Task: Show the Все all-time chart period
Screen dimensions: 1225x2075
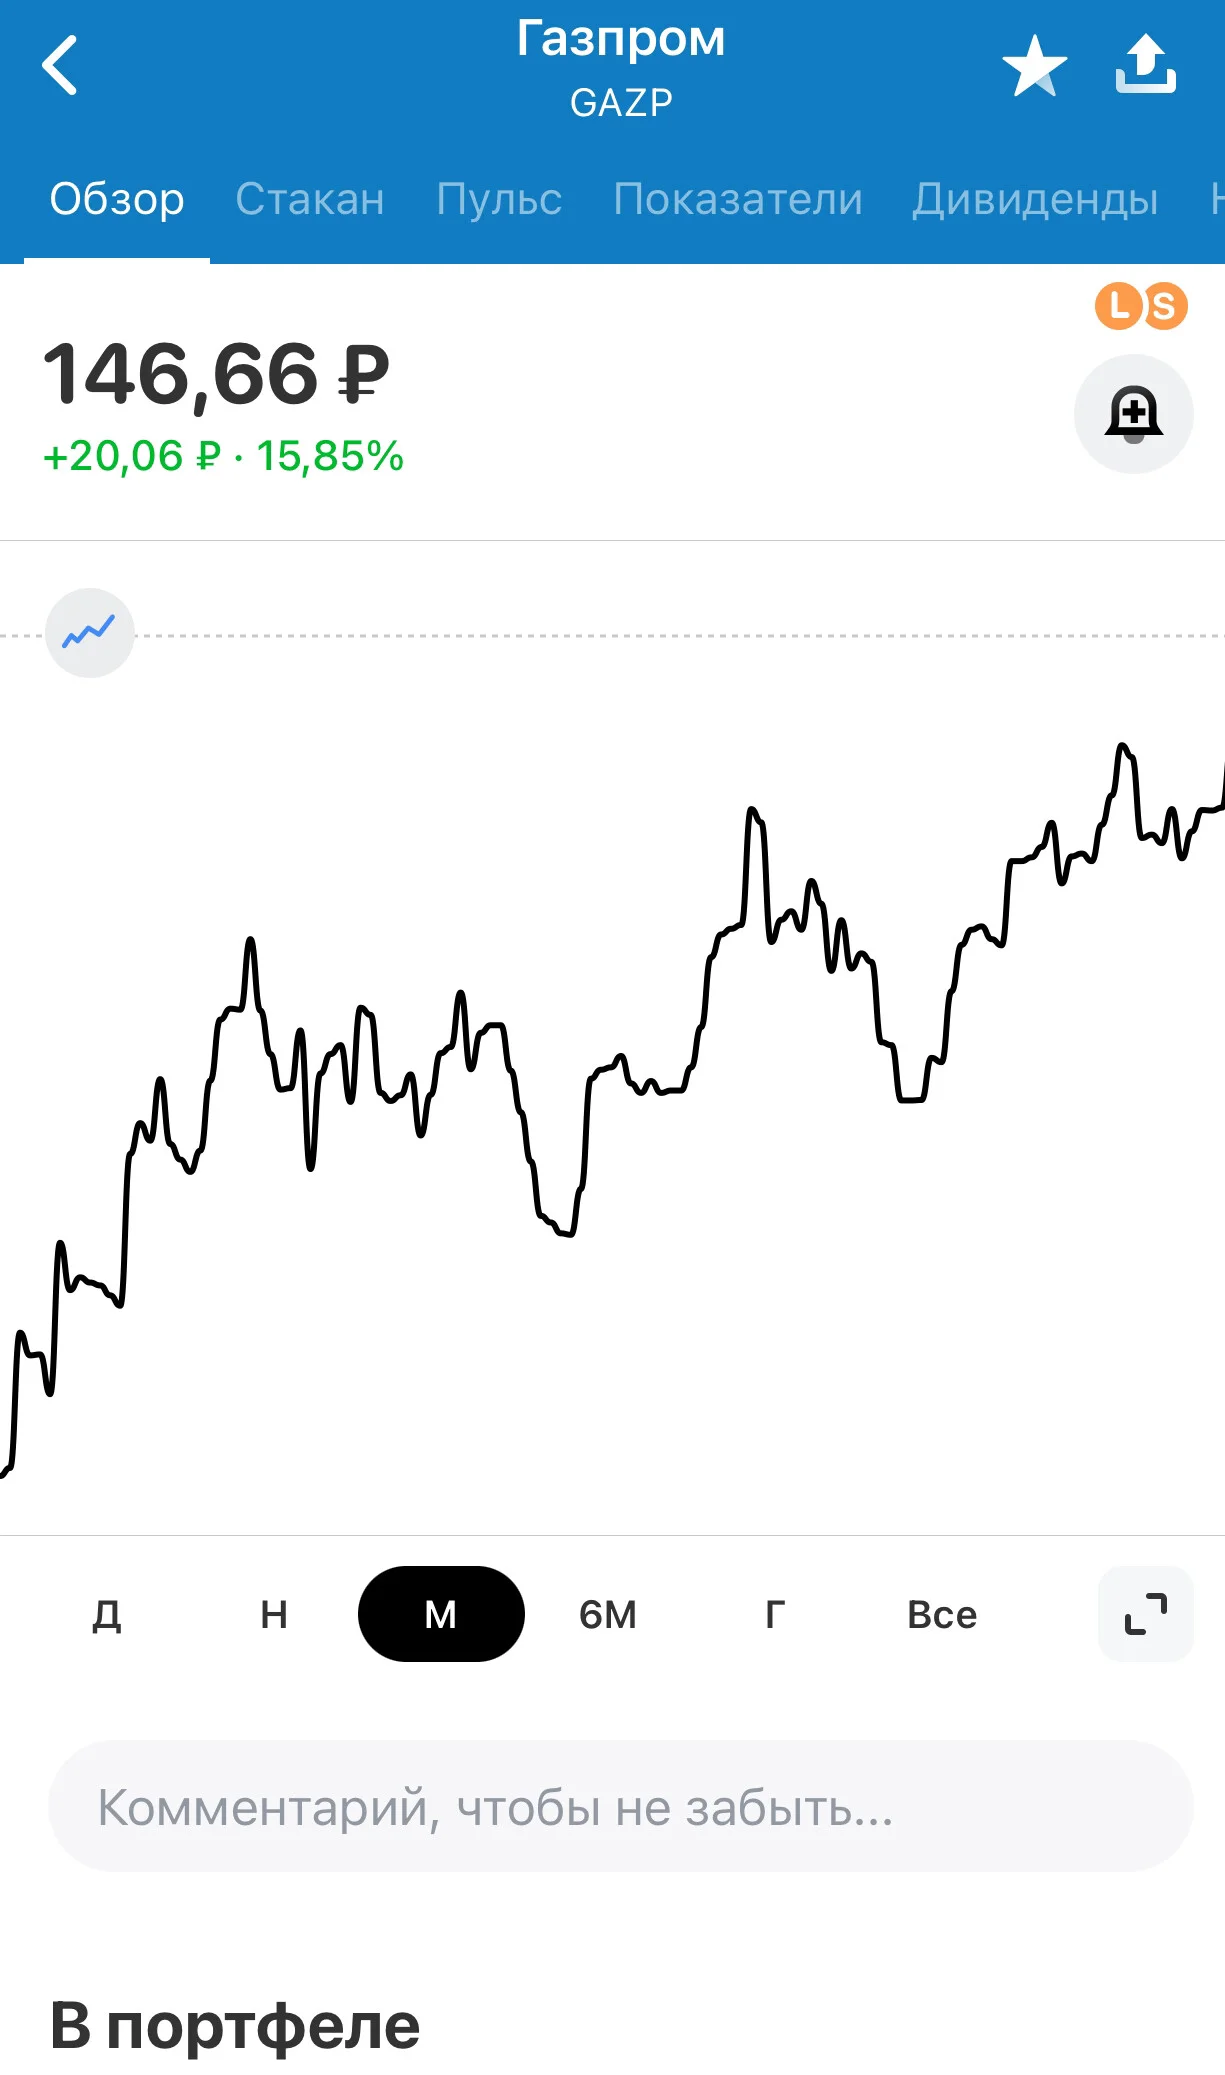Action: coord(942,1614)
